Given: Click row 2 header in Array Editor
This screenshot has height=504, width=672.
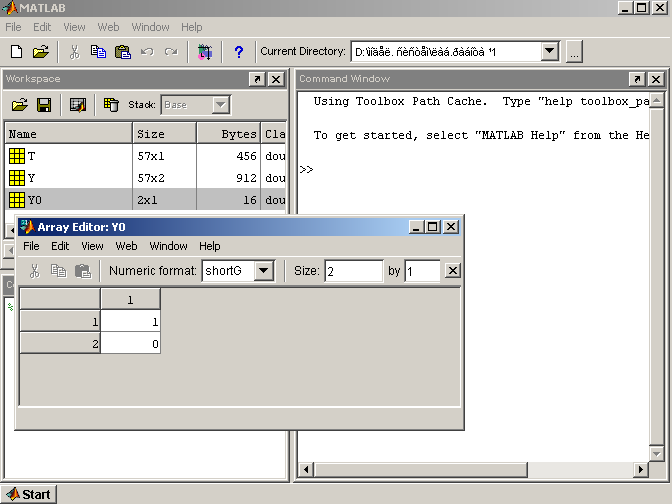Looking at the screenshot, I should click(x=60, y=343).
